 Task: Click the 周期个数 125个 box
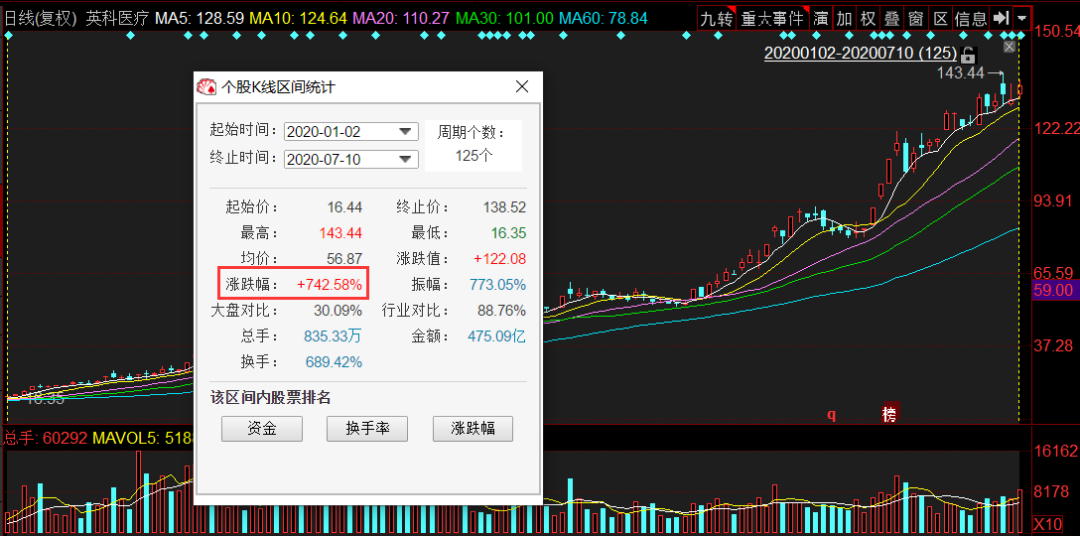pos(473,145)
